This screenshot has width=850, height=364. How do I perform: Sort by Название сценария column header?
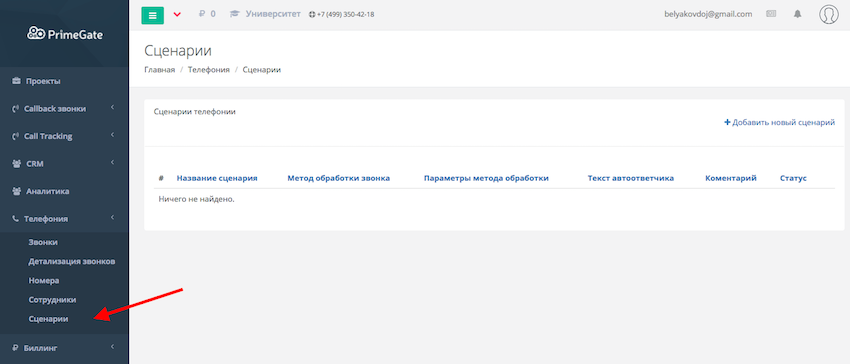pyautogui.click(x=217, y=178)
